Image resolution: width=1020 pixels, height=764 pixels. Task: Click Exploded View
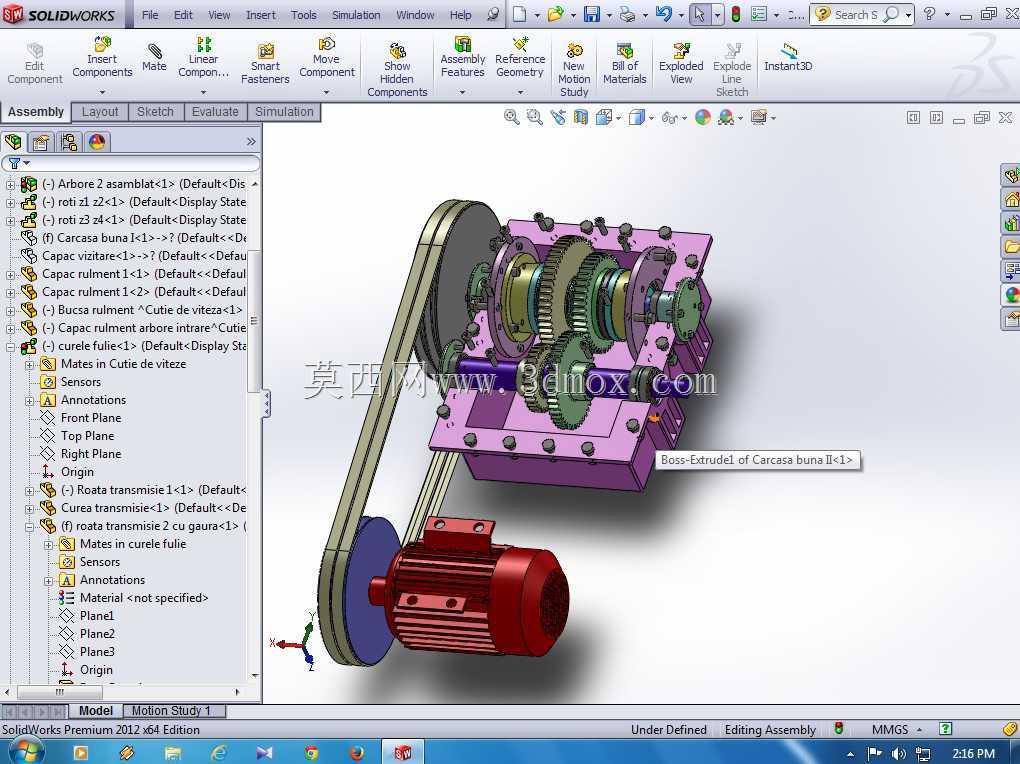tap(681, 64)
